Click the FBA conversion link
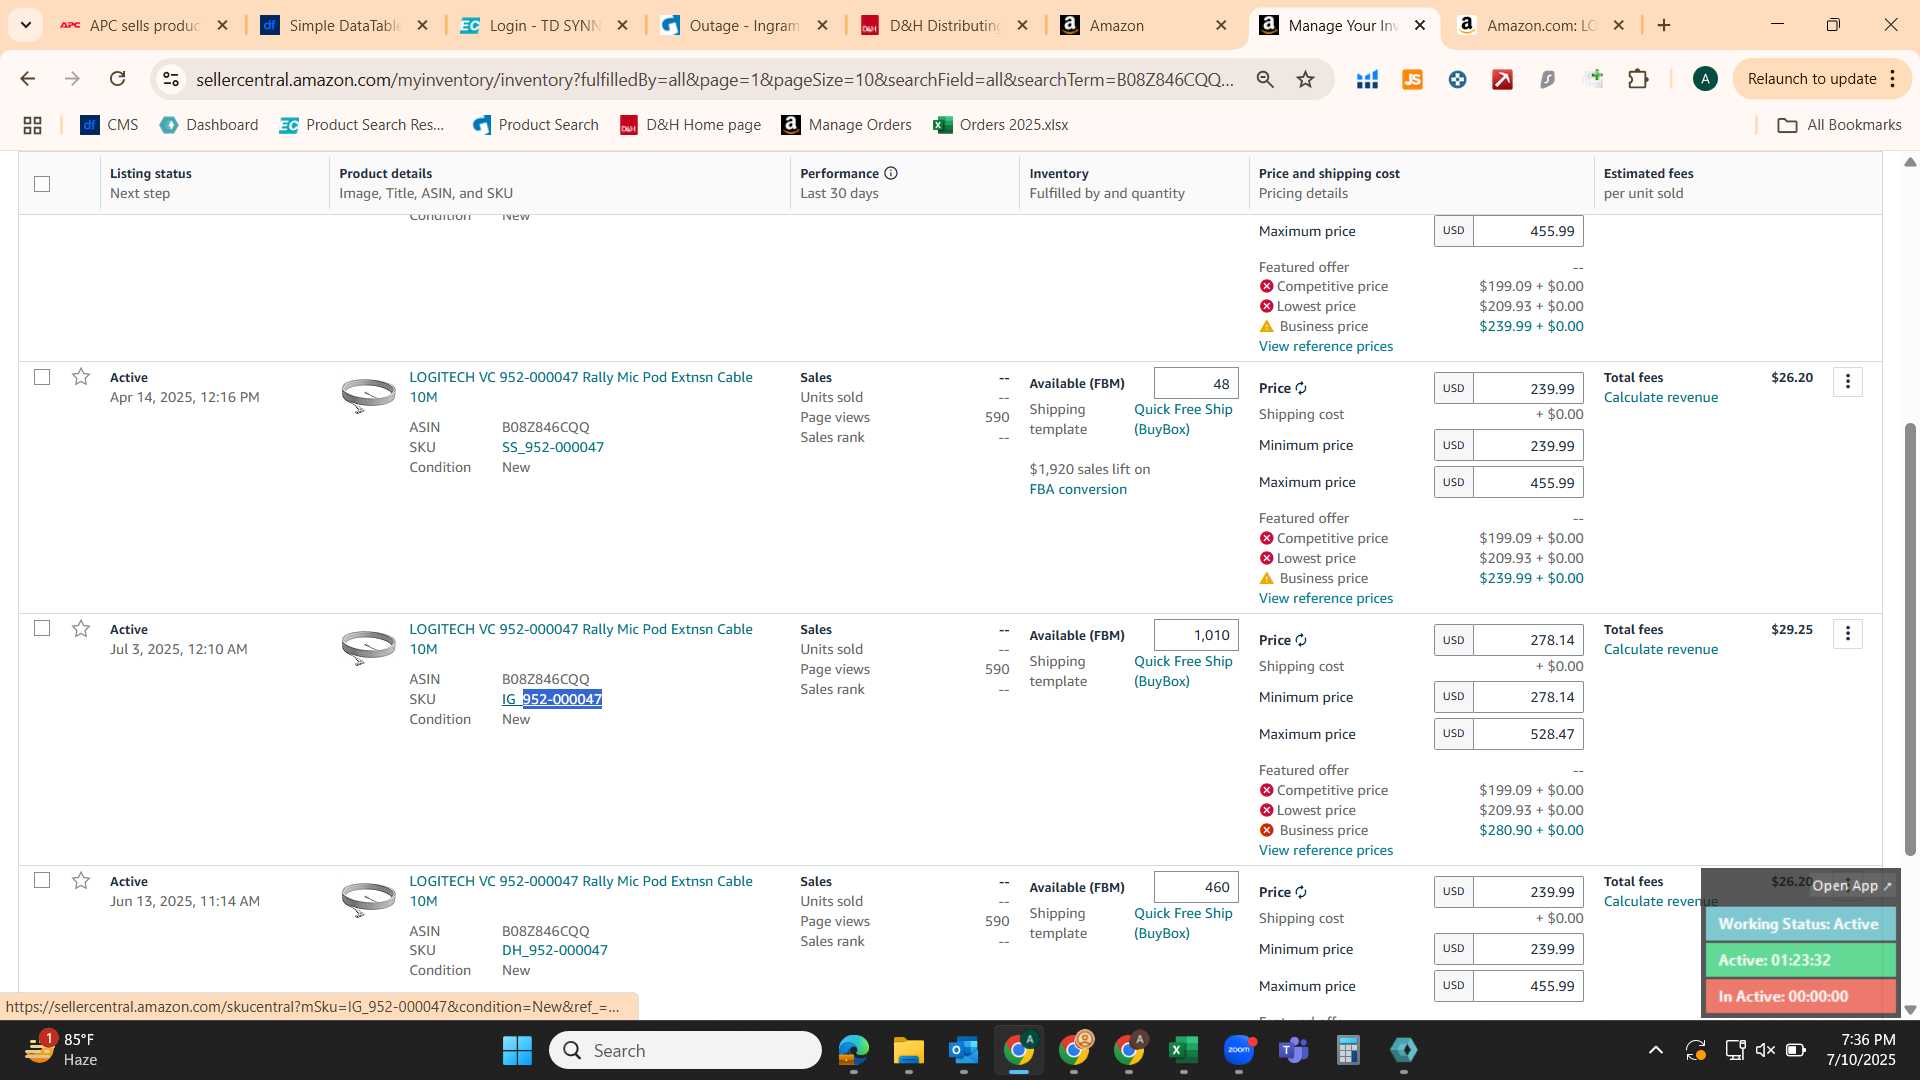This screenshot has height=1080, width=1920. tap(1078, 489)
